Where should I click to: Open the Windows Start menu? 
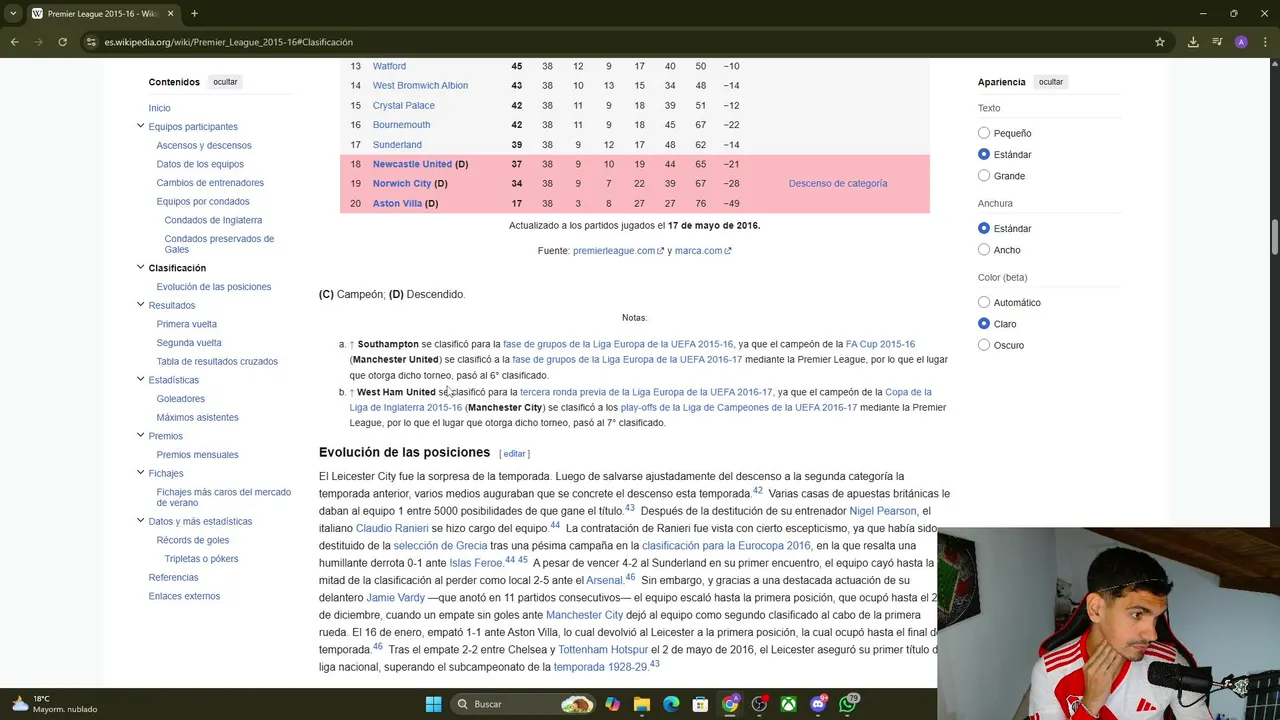point(433,704)
